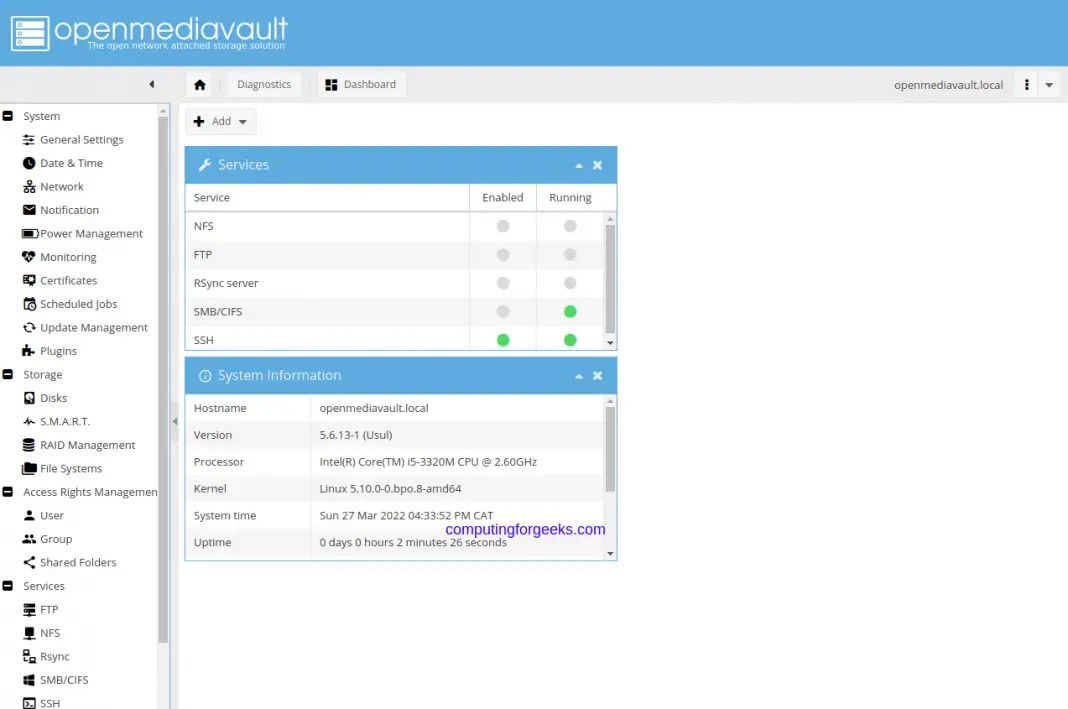Enable the NFS service toggle
This screenshot has height=709, width=1068.
(x=502, y=226)
